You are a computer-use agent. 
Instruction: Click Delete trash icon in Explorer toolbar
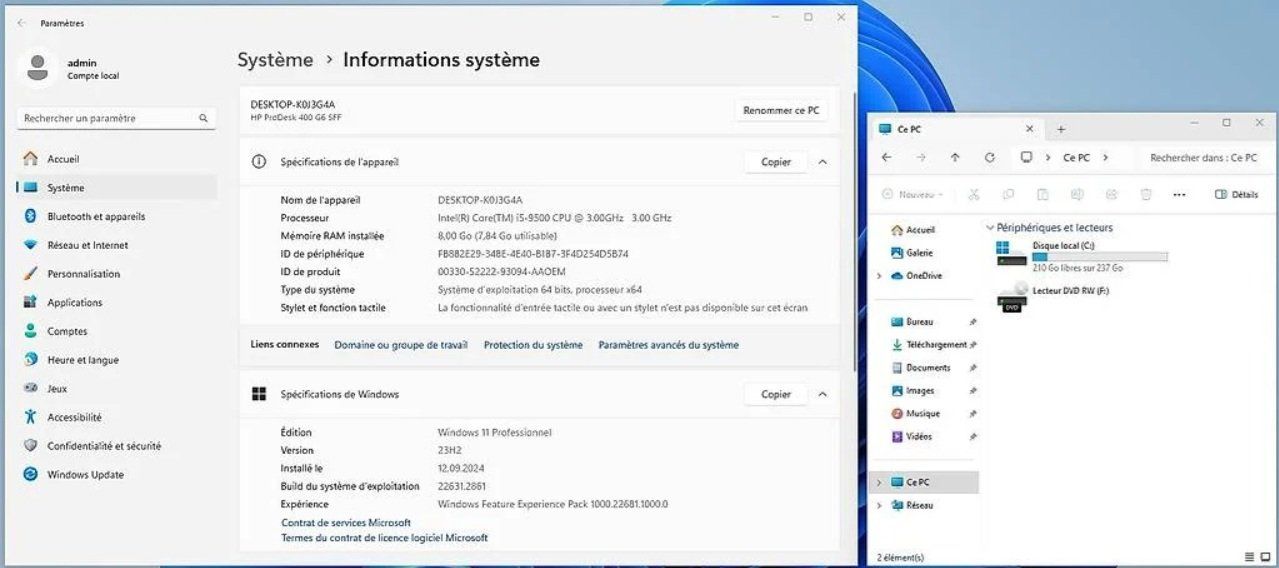click(x=1146, y=195)
